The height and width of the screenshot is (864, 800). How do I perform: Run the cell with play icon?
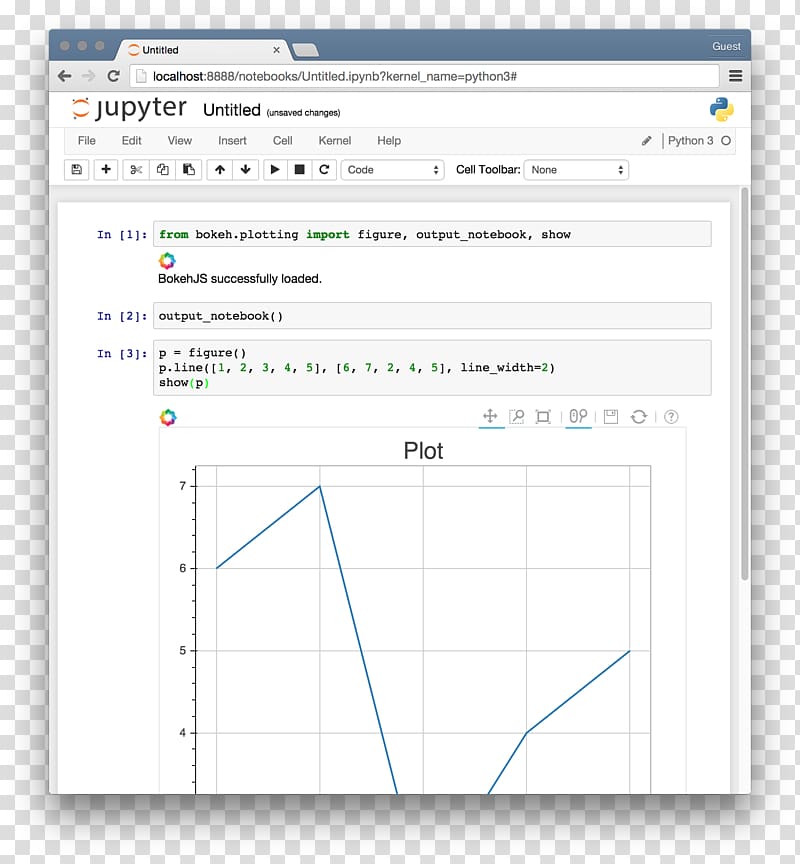275,170
